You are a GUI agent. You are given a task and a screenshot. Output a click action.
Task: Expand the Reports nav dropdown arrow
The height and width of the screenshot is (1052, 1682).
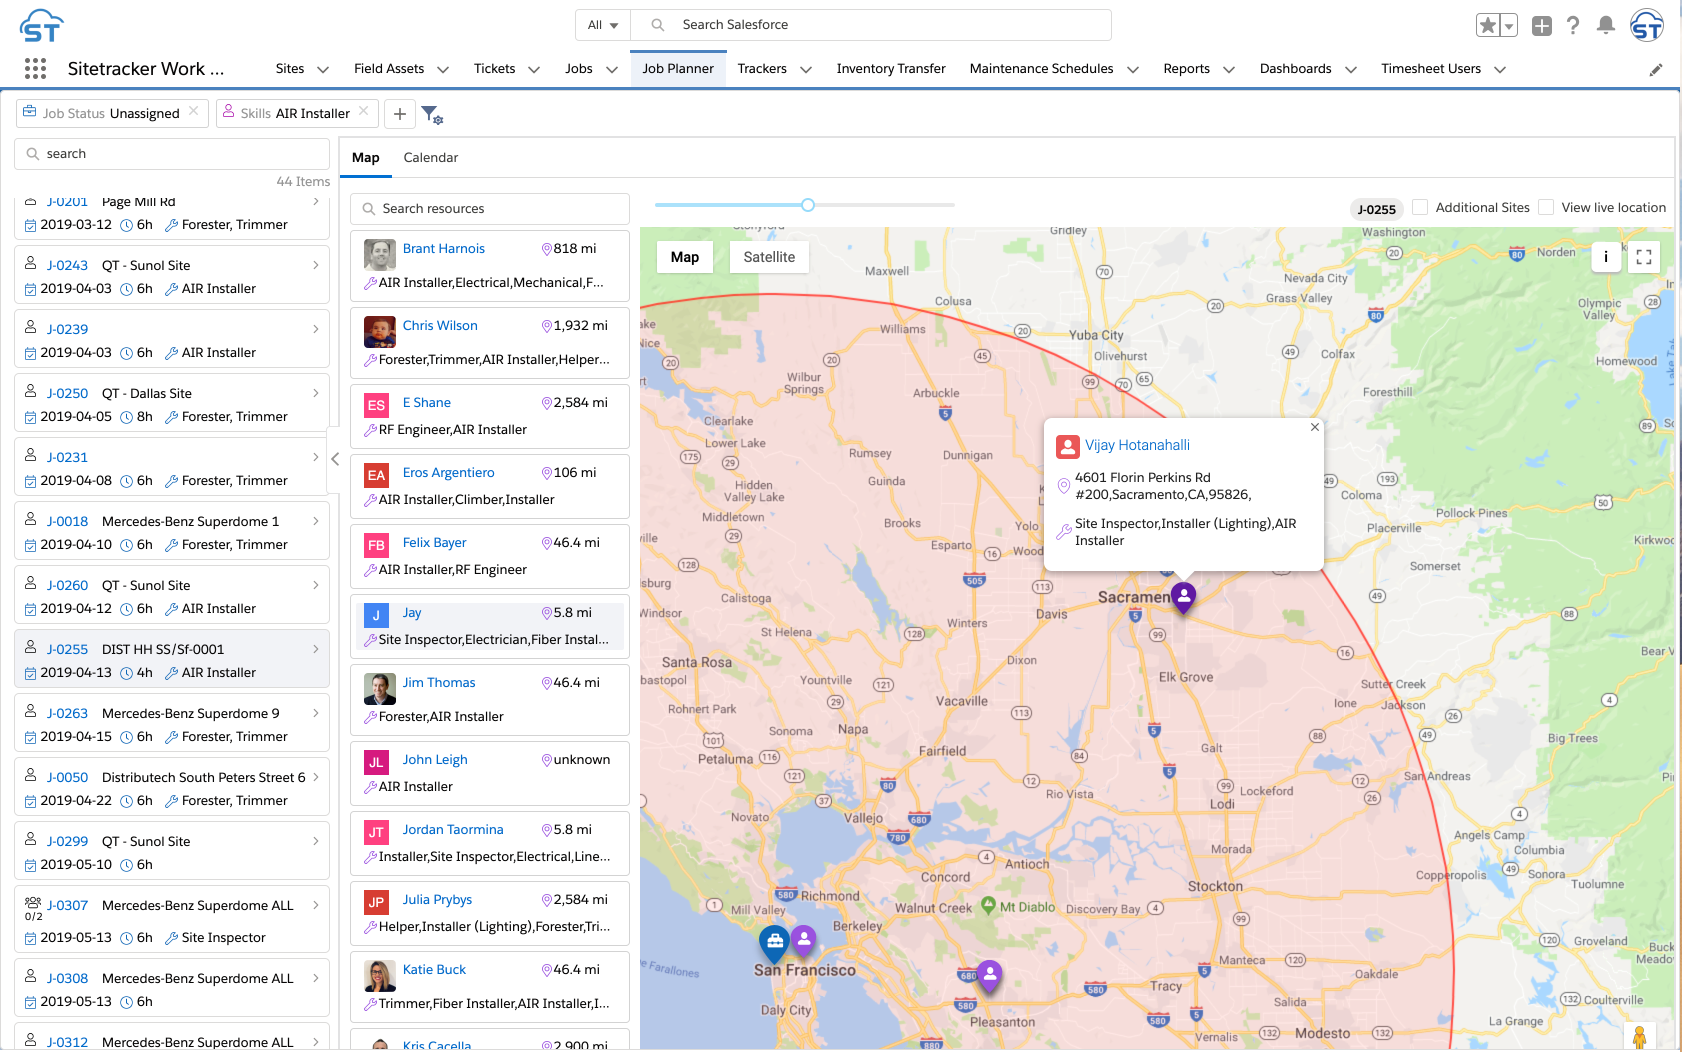(x=1229, y=70)
